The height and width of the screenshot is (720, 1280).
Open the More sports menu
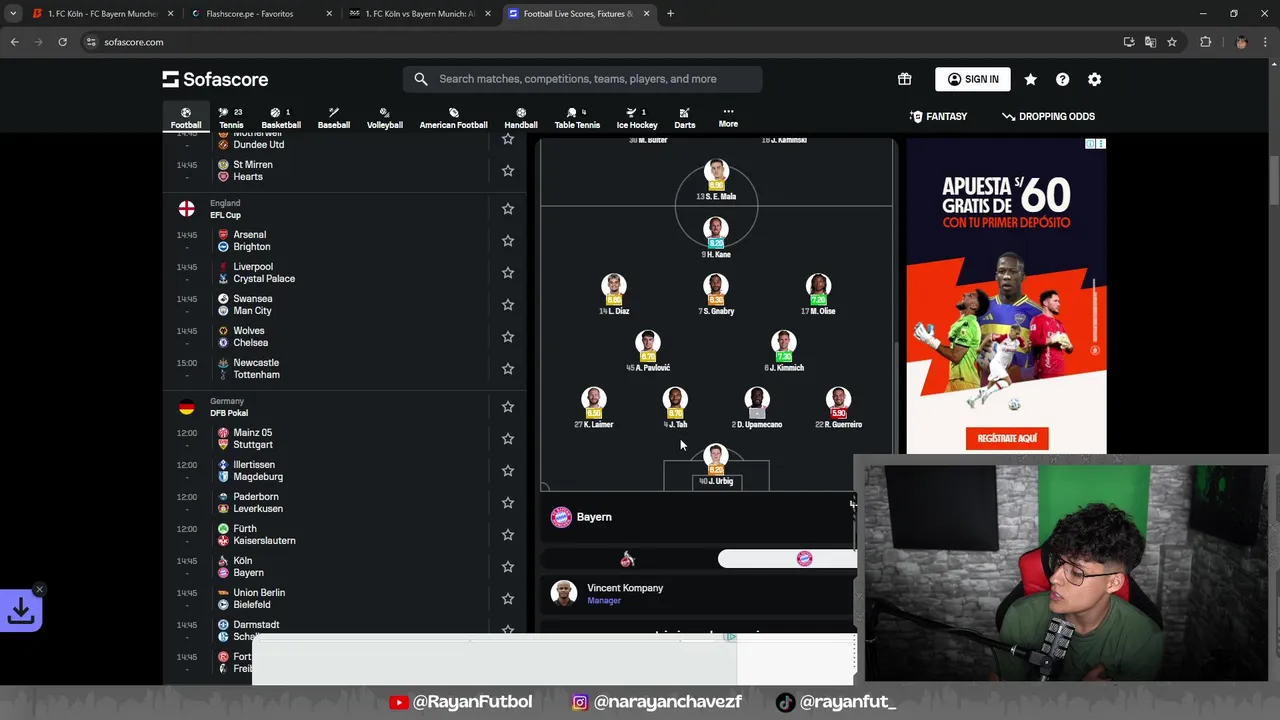[x=728, y=118]
